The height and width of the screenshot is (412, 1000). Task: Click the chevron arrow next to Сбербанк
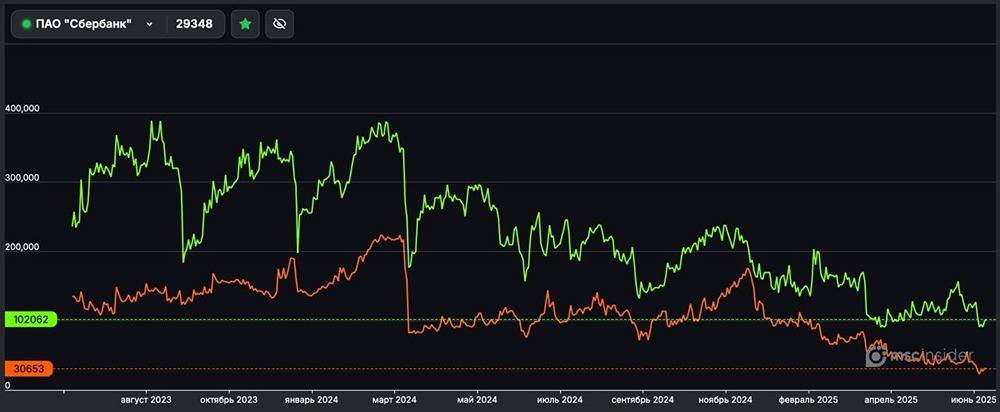(x=149, y=24)
